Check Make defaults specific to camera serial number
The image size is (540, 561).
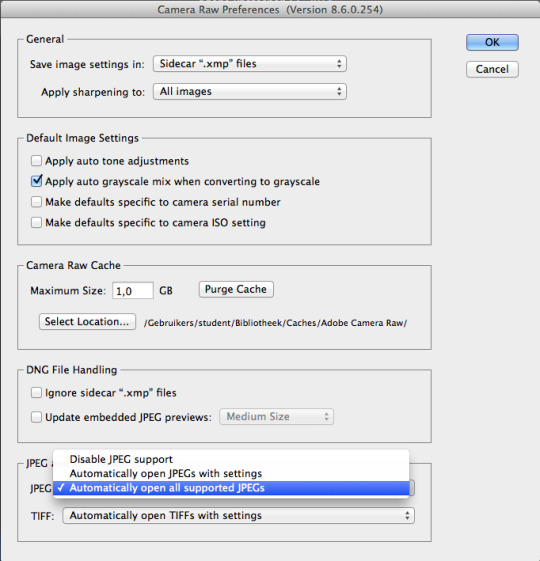coord(36,202)
